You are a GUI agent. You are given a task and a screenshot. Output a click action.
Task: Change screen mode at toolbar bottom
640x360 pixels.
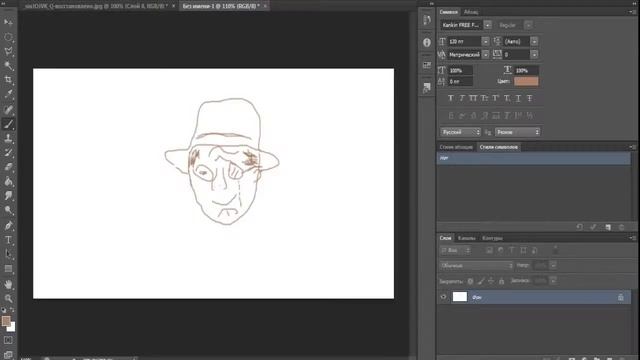(x=8, y=354)
